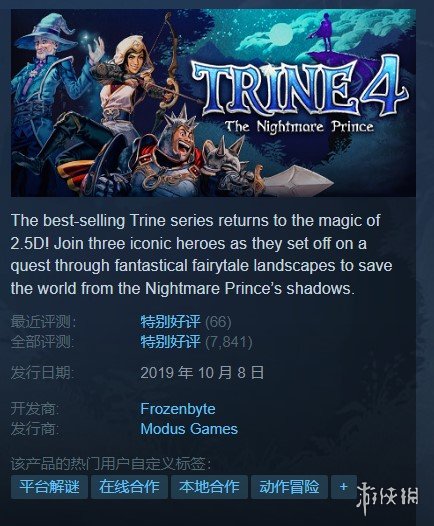Click the release date 2019年10月8日
This screenshot has width=434, height=526.
(202, 373)
